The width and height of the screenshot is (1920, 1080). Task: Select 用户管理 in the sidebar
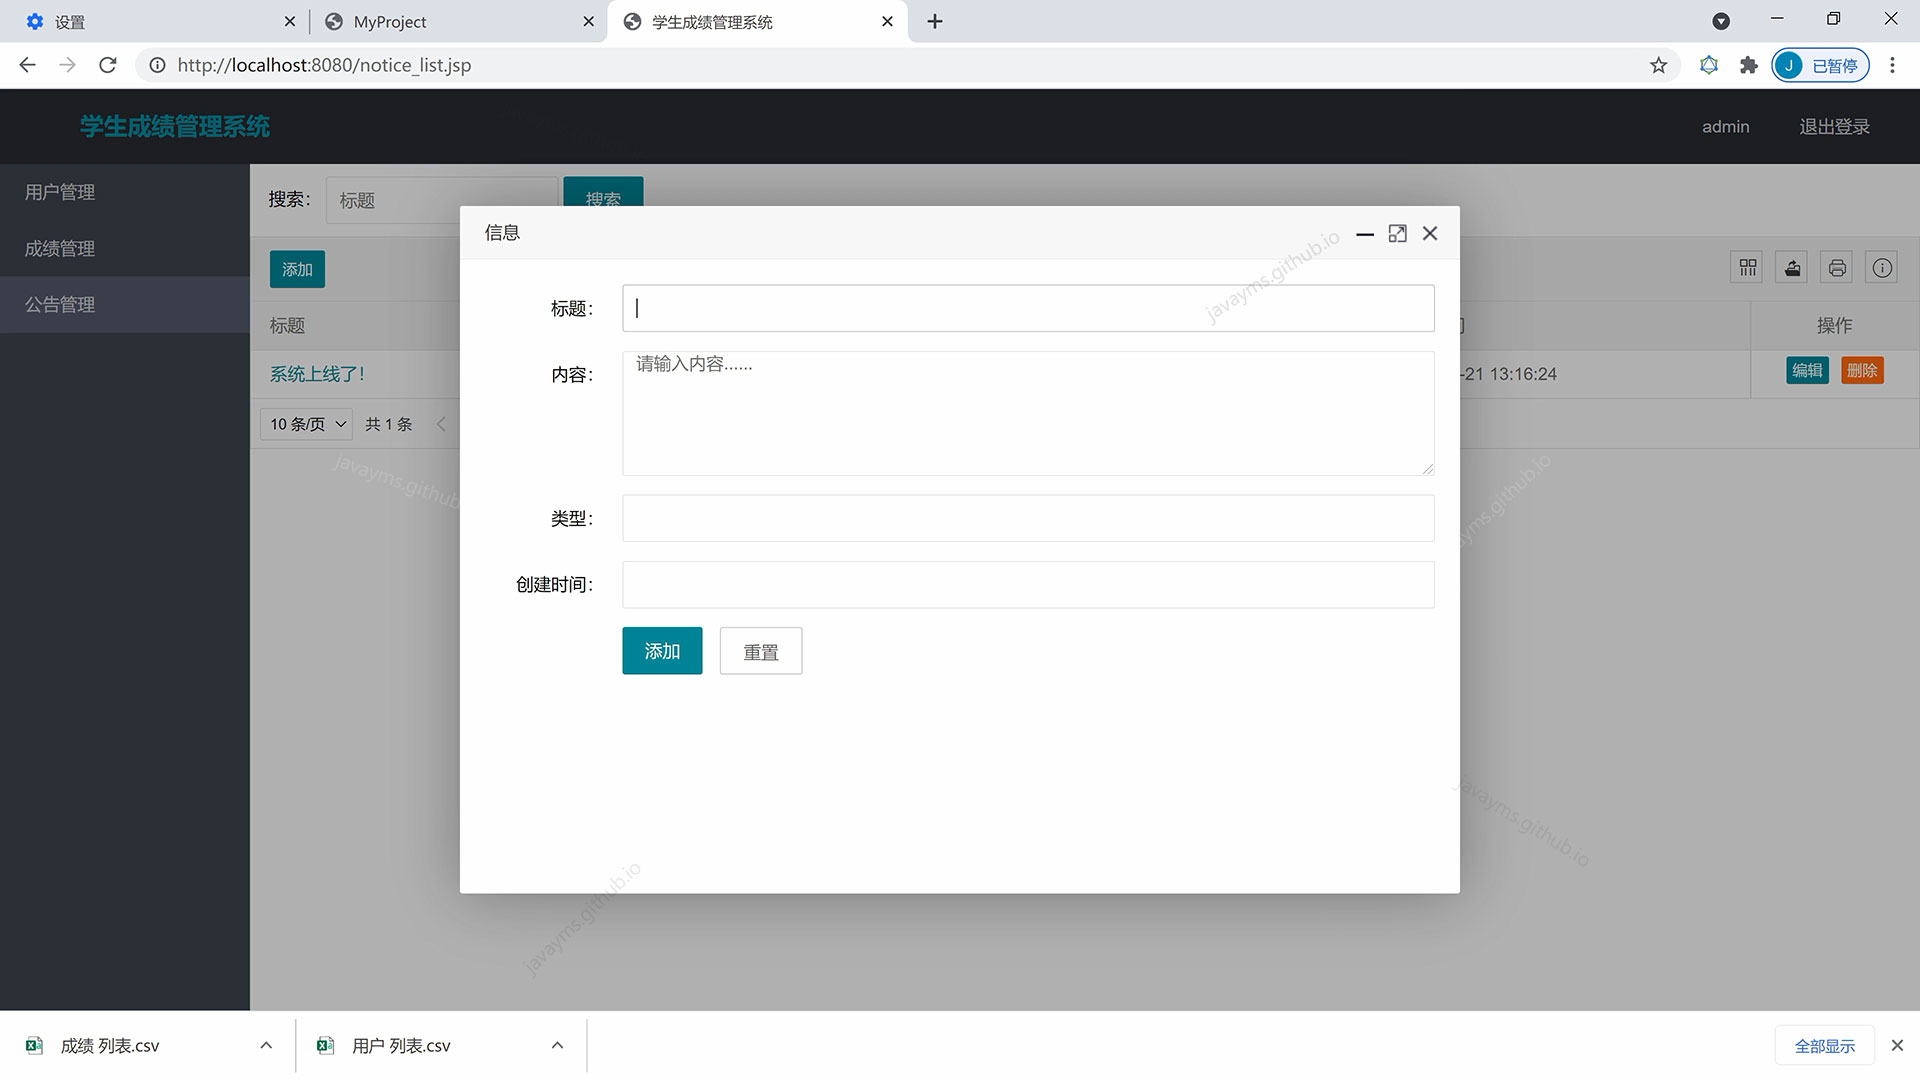click(x=60, y=192)
